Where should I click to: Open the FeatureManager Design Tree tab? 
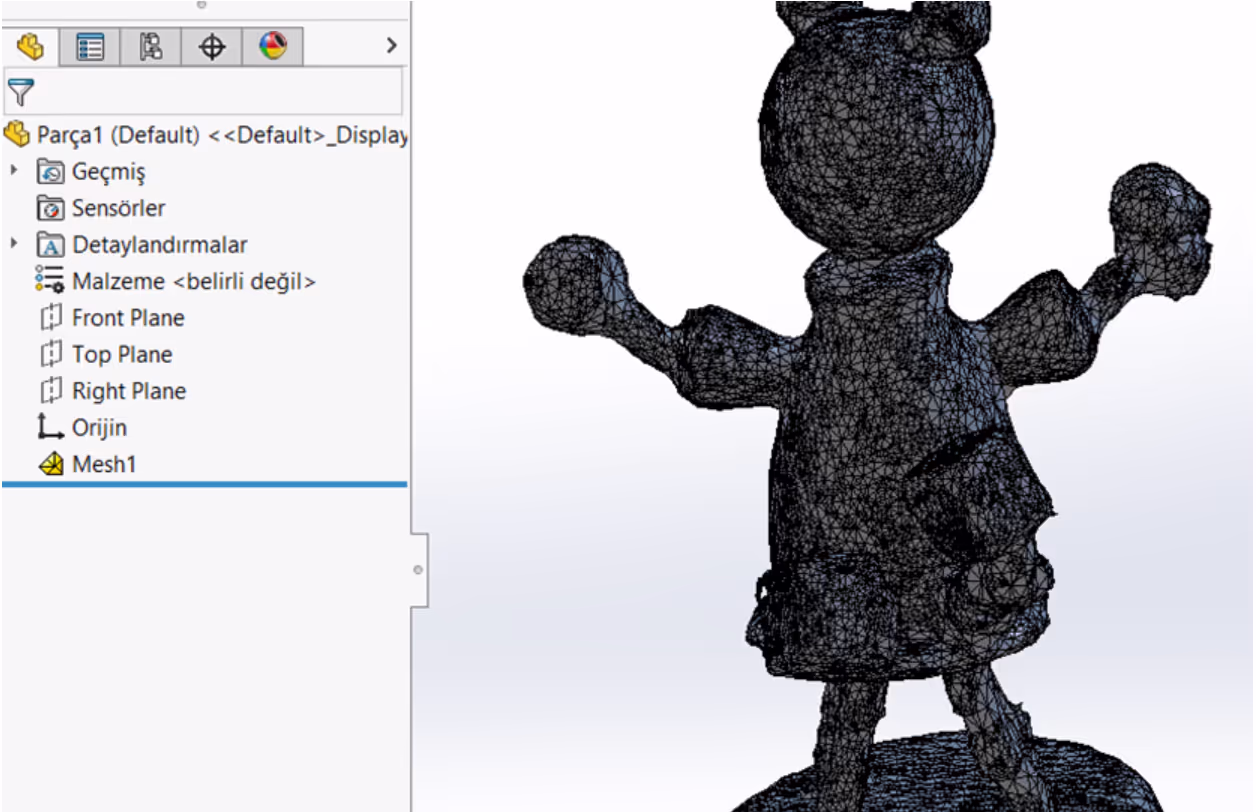pos(30,46)
